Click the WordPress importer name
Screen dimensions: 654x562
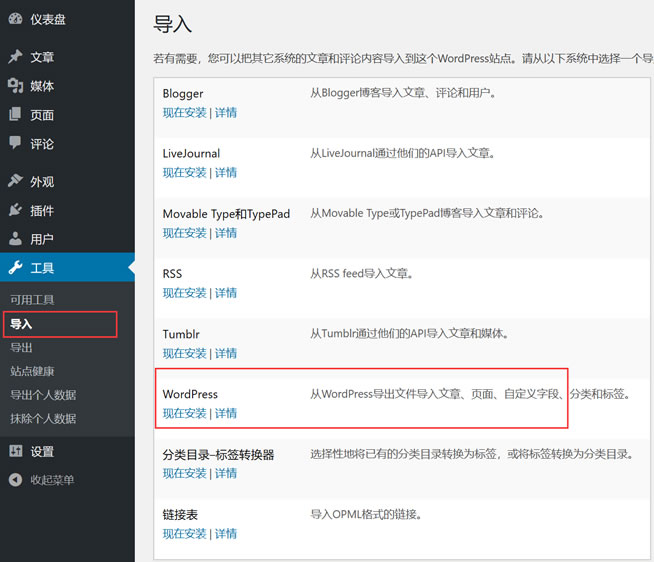click(190, 394)
